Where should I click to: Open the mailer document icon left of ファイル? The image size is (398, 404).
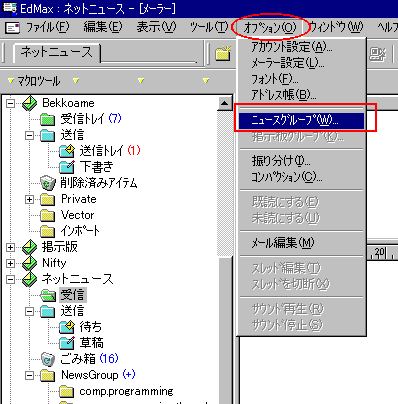tap(13, 28)
